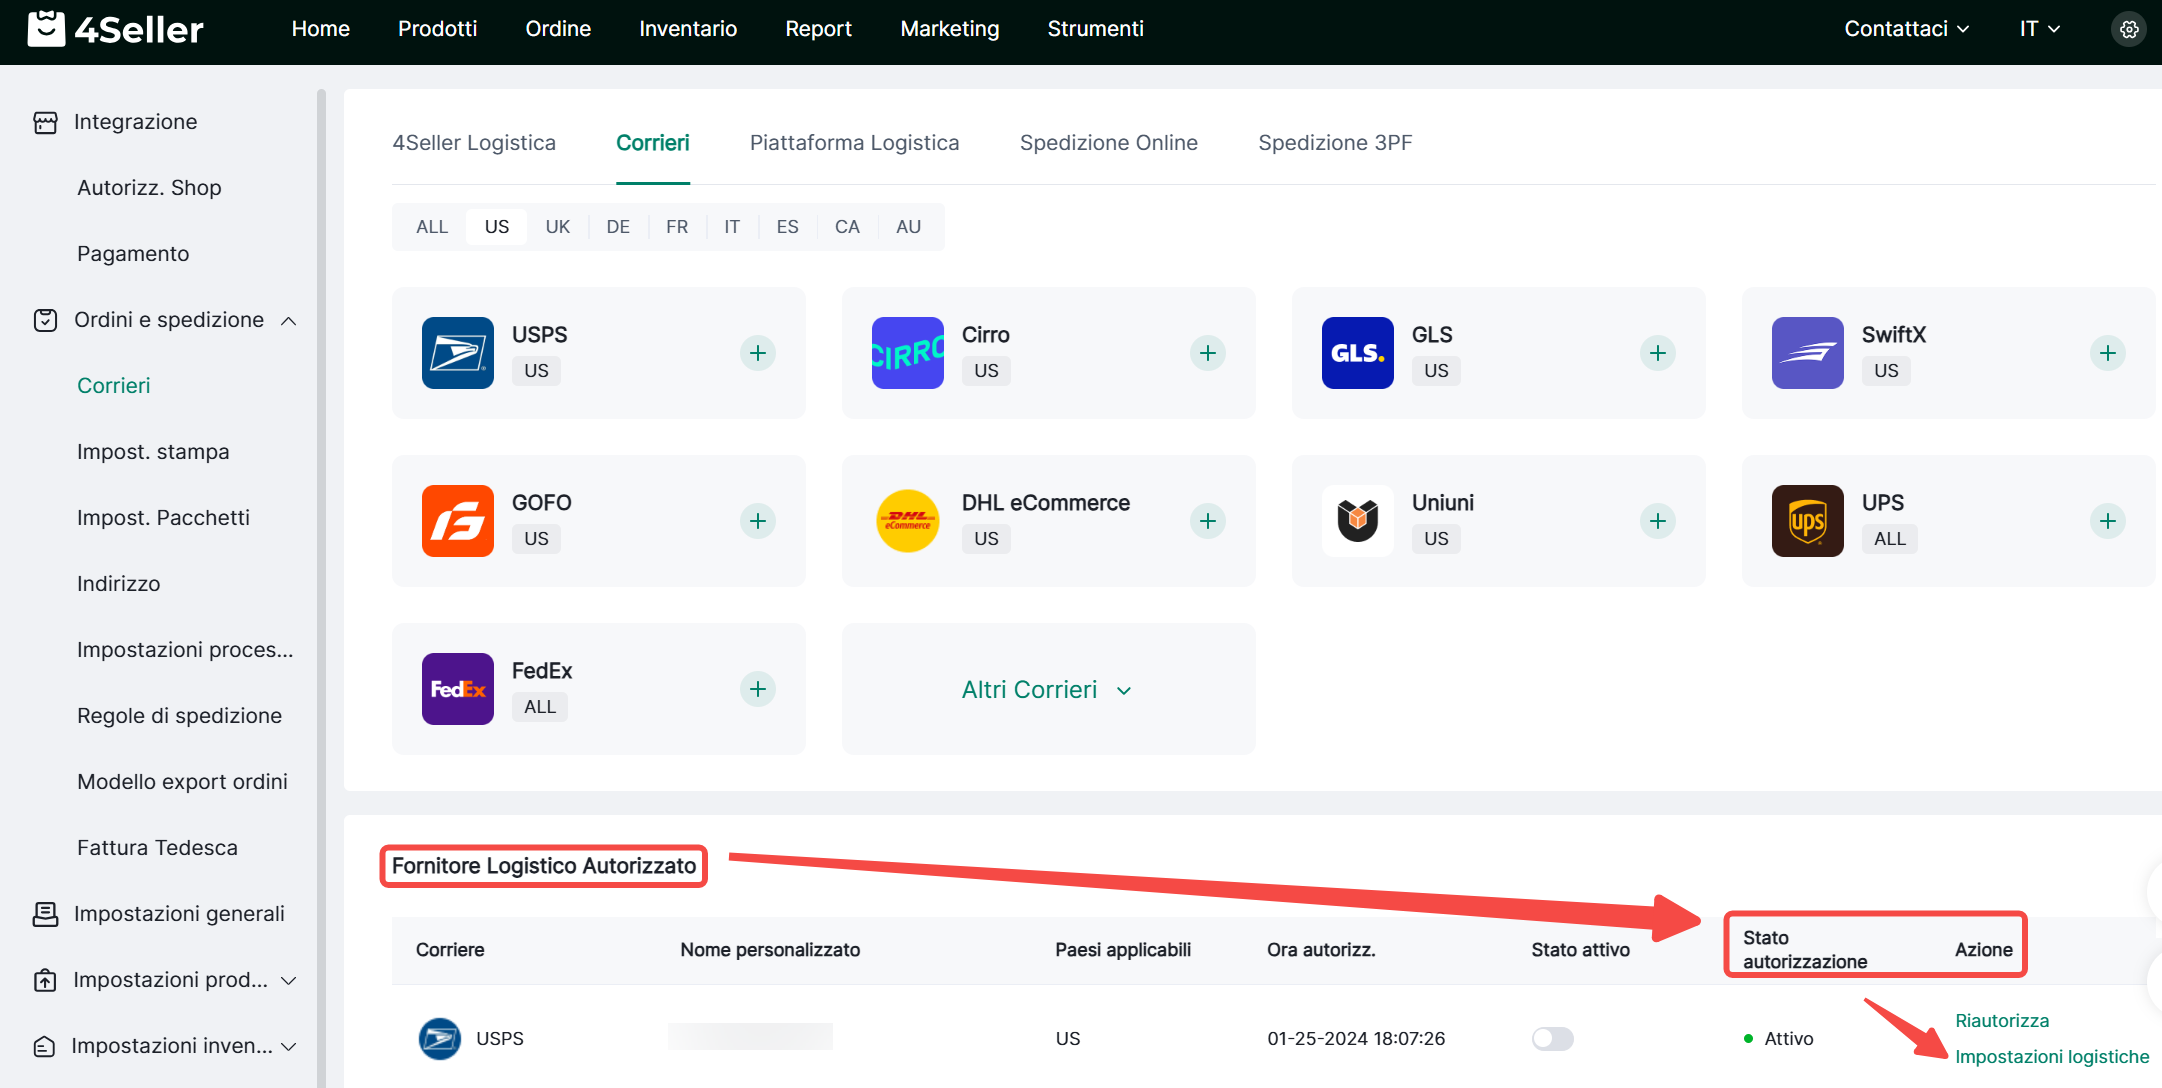Click the Riautorizza link for USPS
The image size is (2162, 1088).
pyautogui.click(x=2002, y=1021)
